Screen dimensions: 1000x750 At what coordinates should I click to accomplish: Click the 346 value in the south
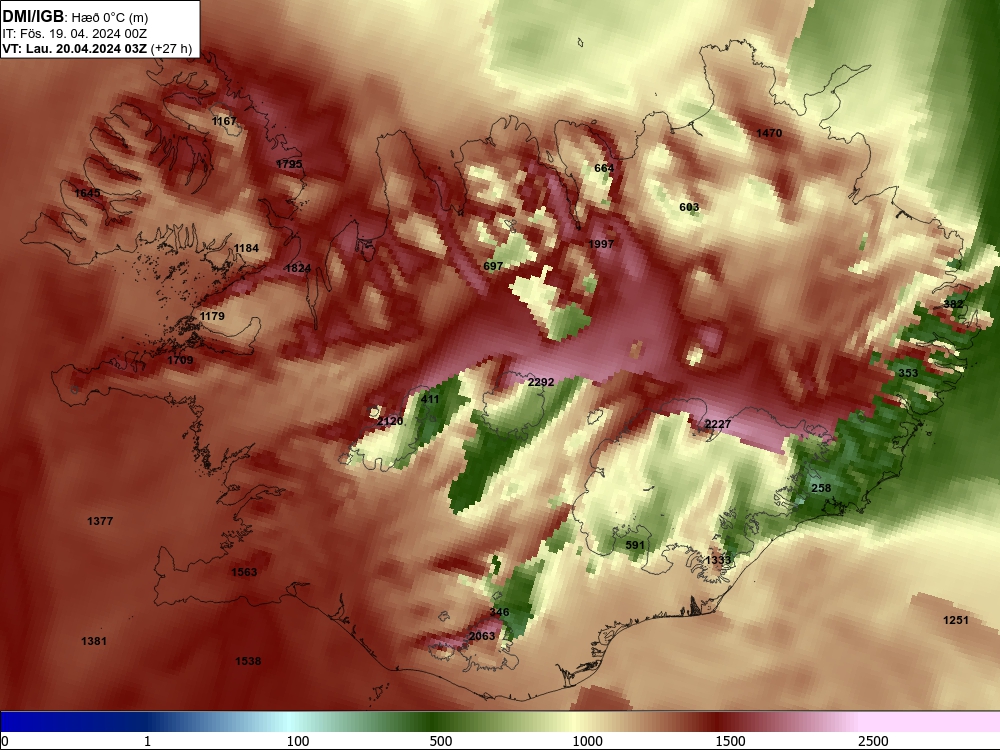(499, 613)
